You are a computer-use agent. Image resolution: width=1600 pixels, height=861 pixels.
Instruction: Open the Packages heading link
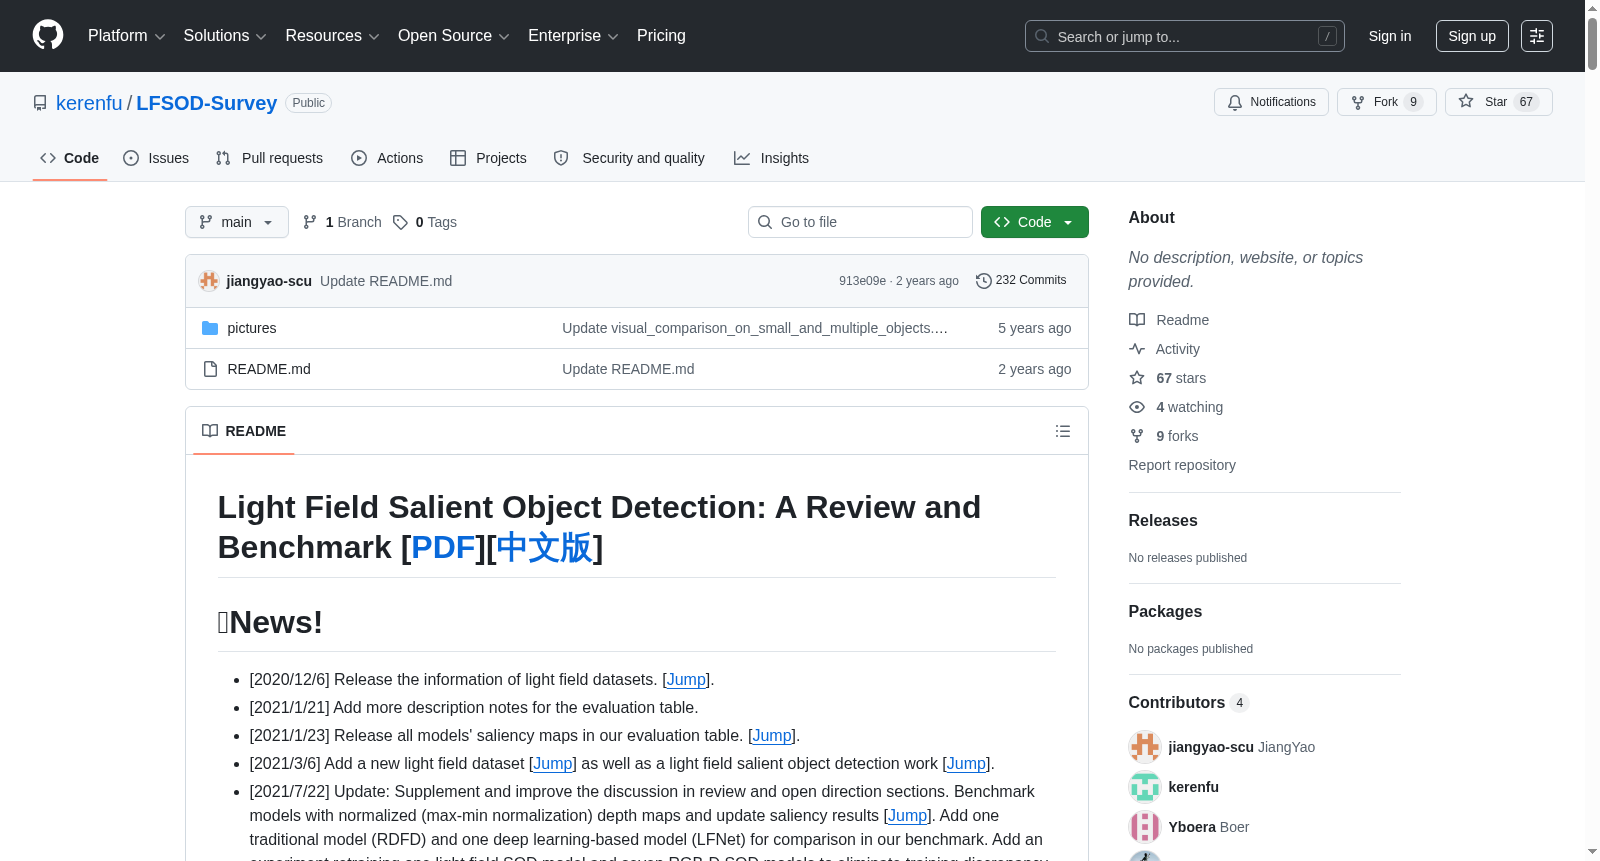pos(1165,611)
